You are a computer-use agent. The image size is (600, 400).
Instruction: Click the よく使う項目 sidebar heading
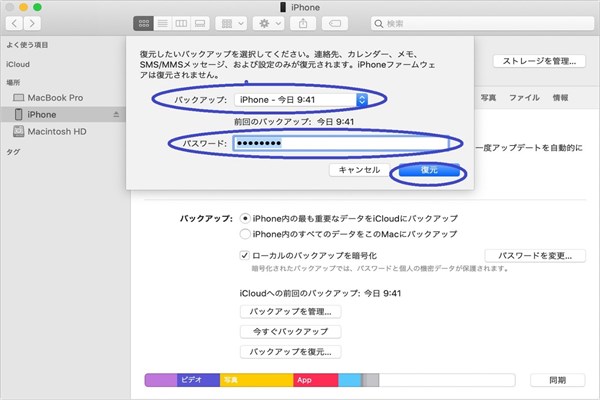point(27,45)
